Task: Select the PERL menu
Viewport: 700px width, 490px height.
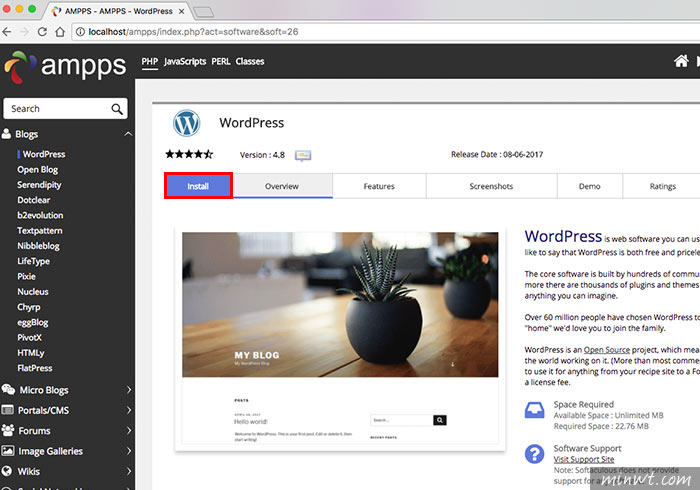Action: tap(221, 62)
